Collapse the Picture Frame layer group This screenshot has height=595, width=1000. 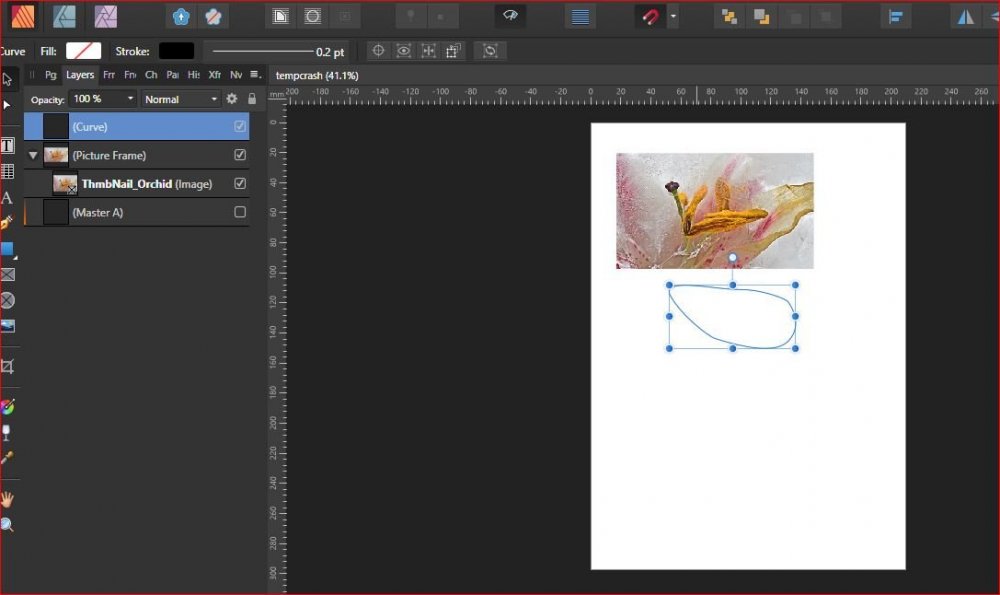click(33, 155)
